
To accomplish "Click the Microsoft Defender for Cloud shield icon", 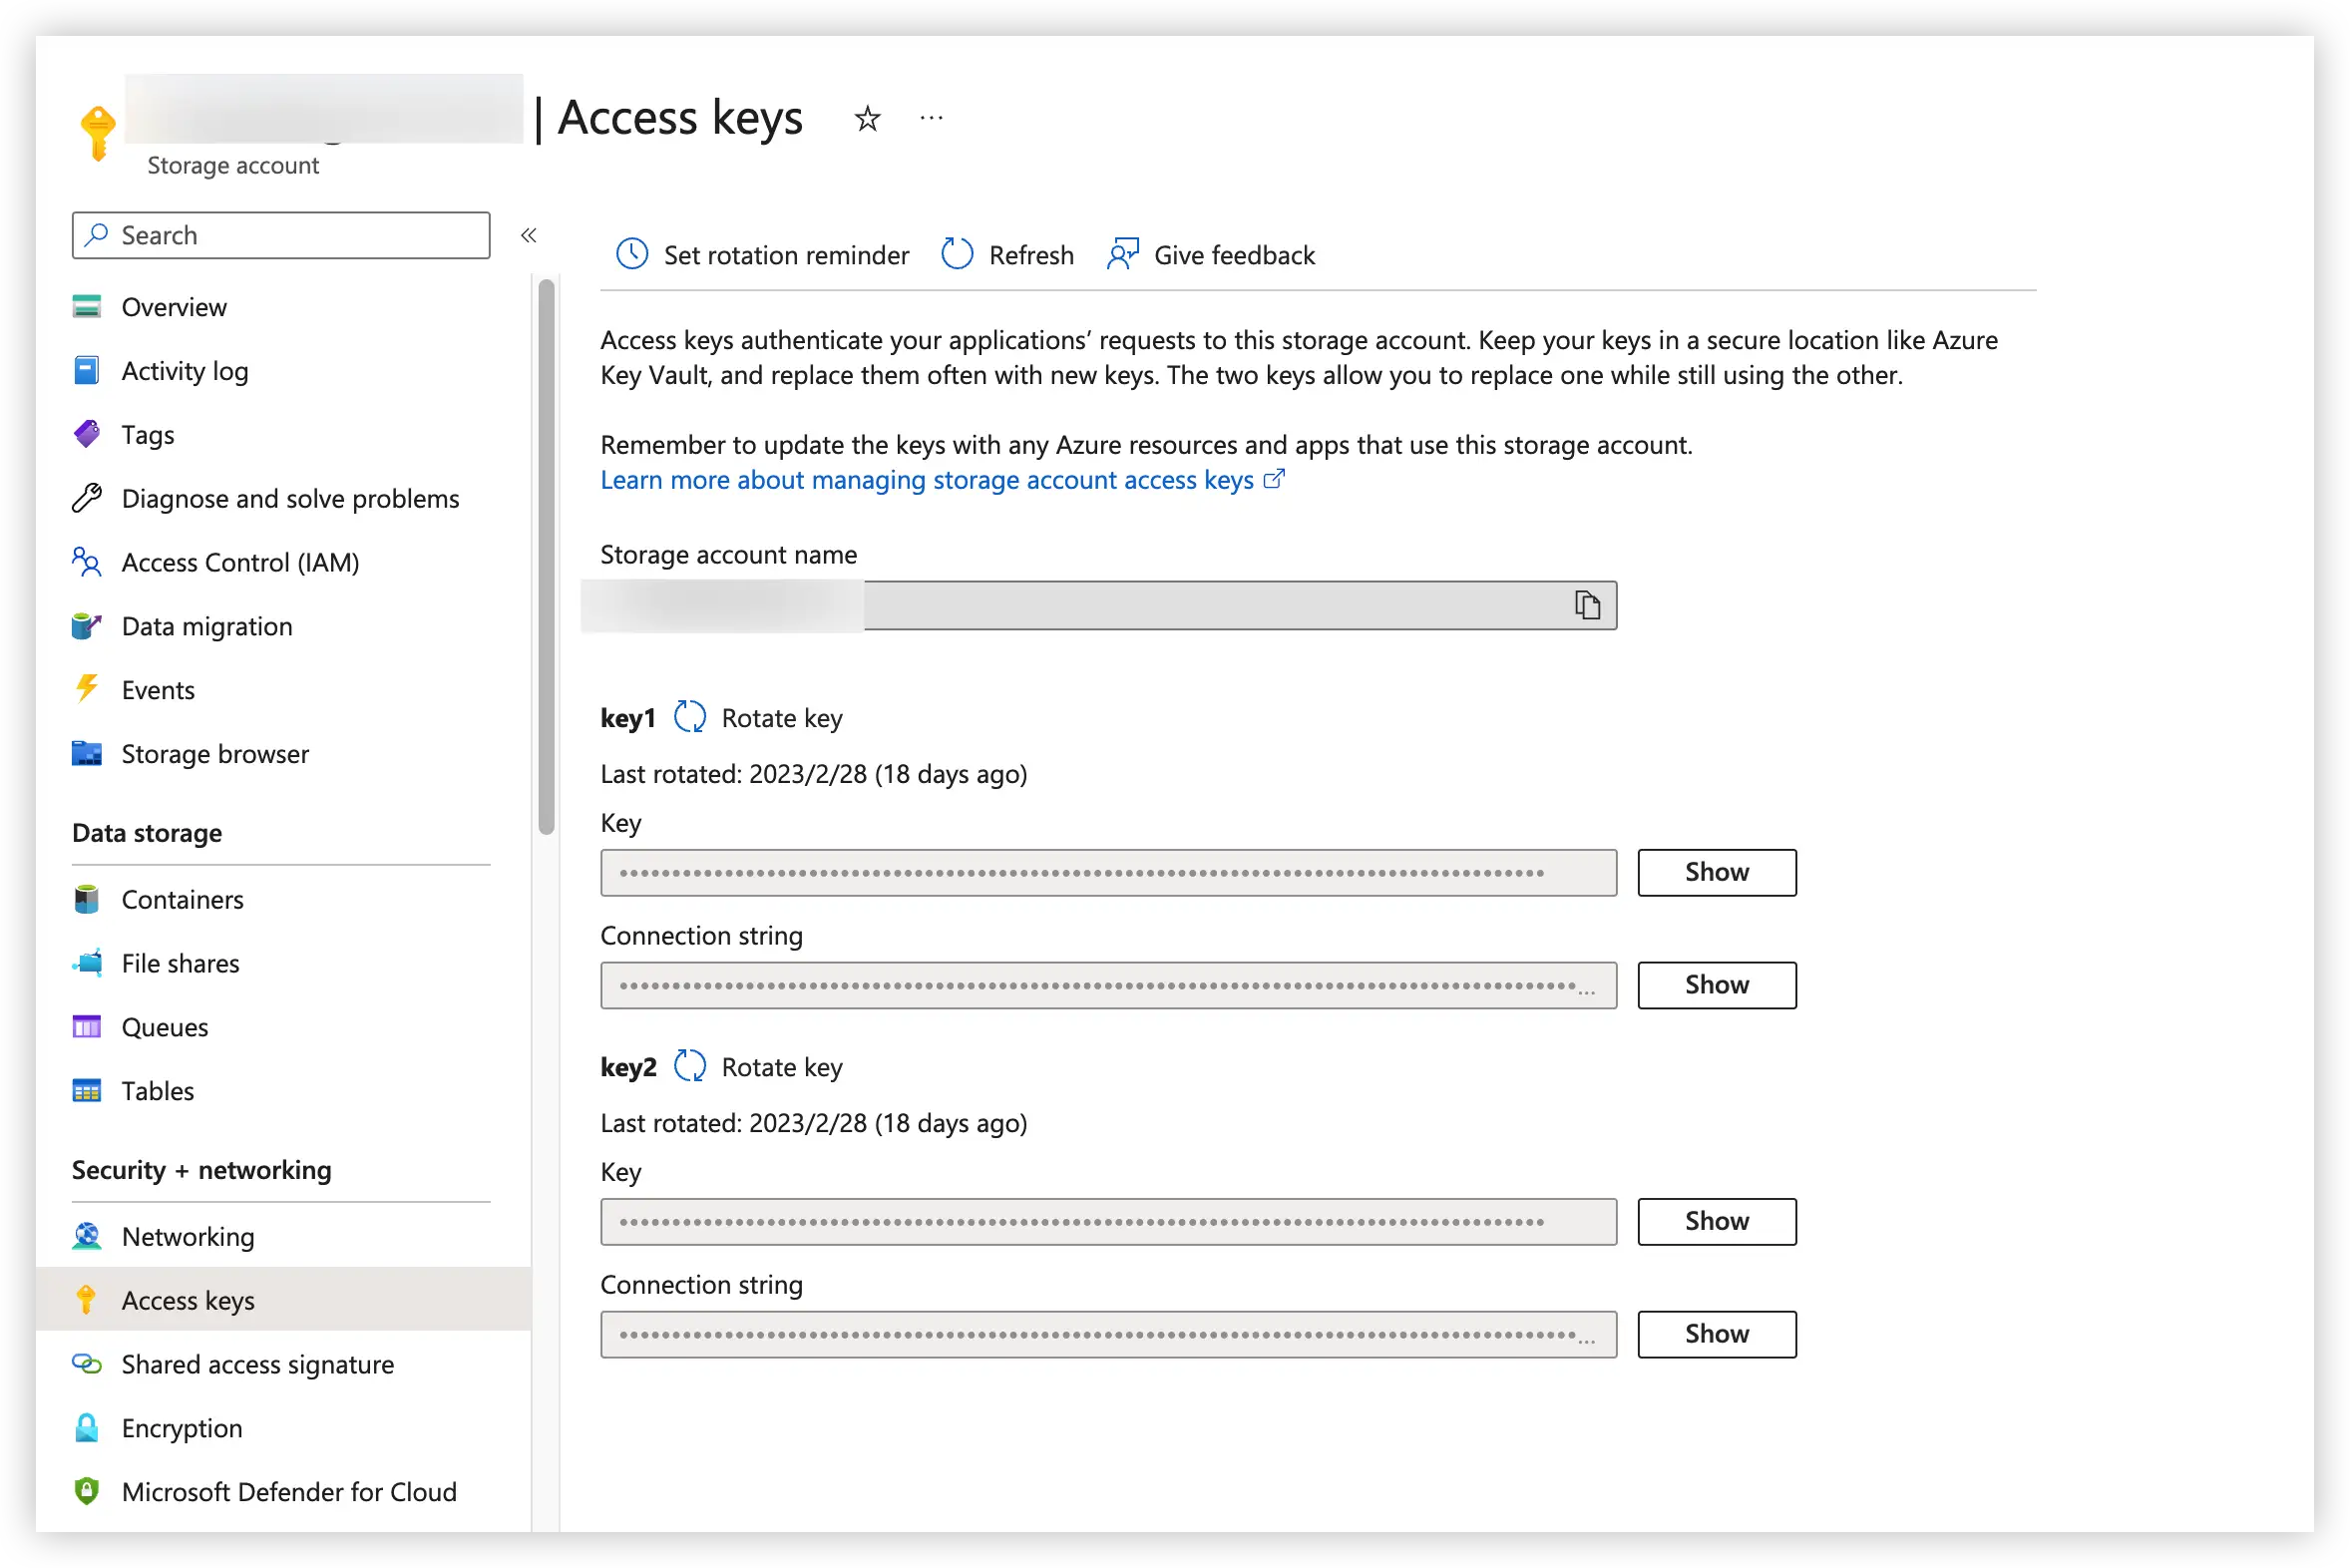I will (x=87, y=1491).
